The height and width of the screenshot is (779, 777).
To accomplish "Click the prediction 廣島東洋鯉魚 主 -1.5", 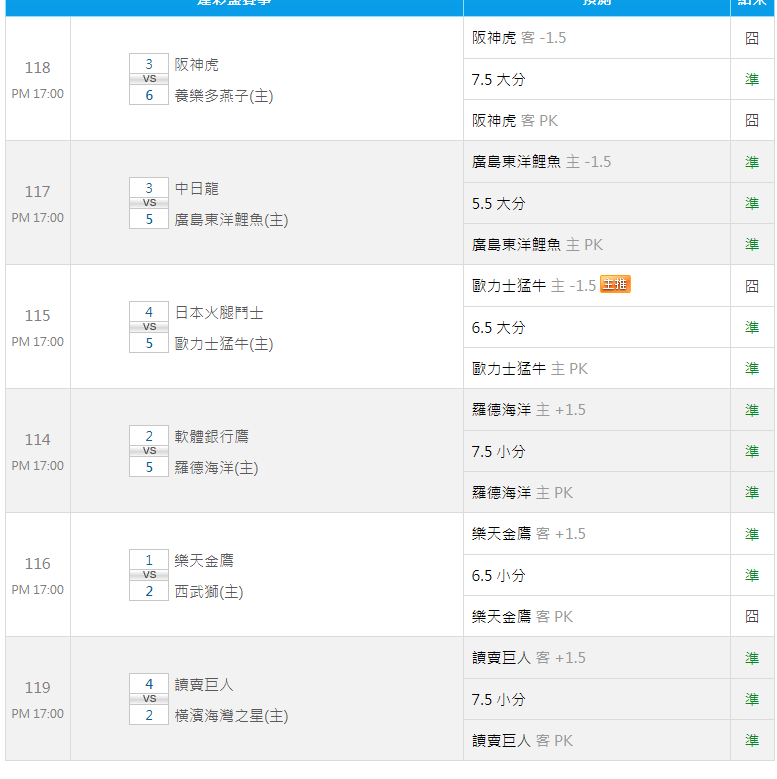I will [x=541, y=162].
